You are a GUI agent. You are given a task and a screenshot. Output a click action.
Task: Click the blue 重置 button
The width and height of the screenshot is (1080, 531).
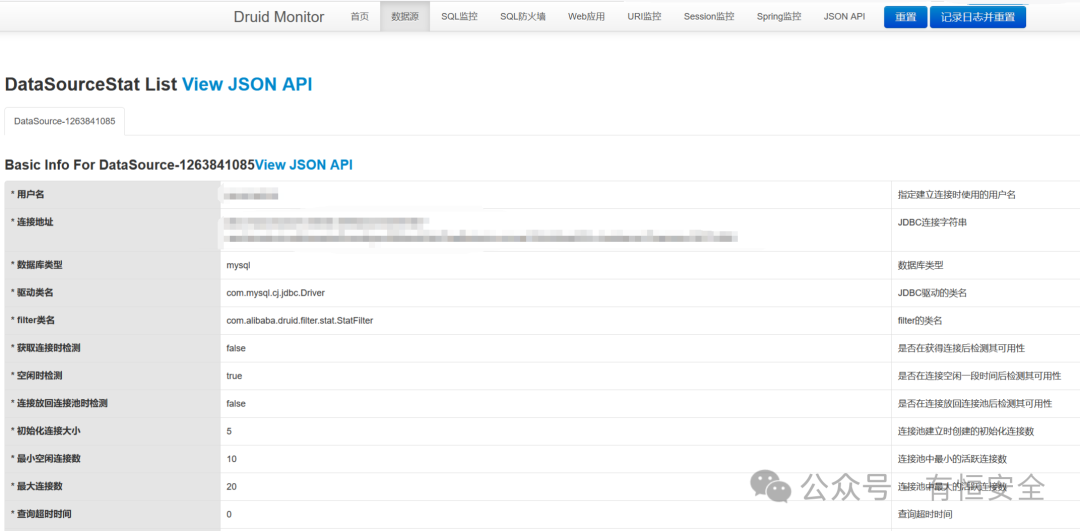point(906,18)
